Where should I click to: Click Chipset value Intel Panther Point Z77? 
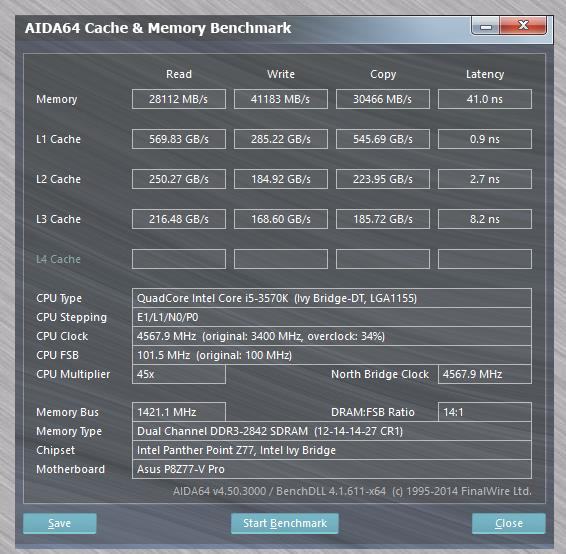tap(332, 450)
